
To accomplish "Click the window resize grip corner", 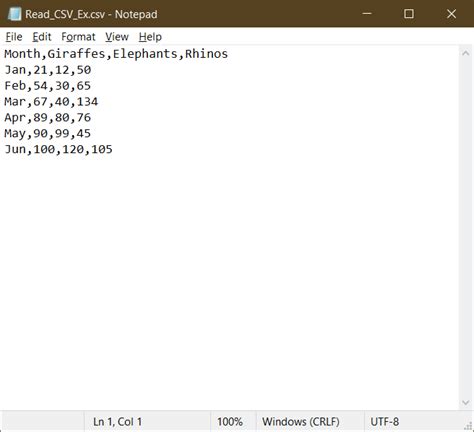I will tap(469, 426).
